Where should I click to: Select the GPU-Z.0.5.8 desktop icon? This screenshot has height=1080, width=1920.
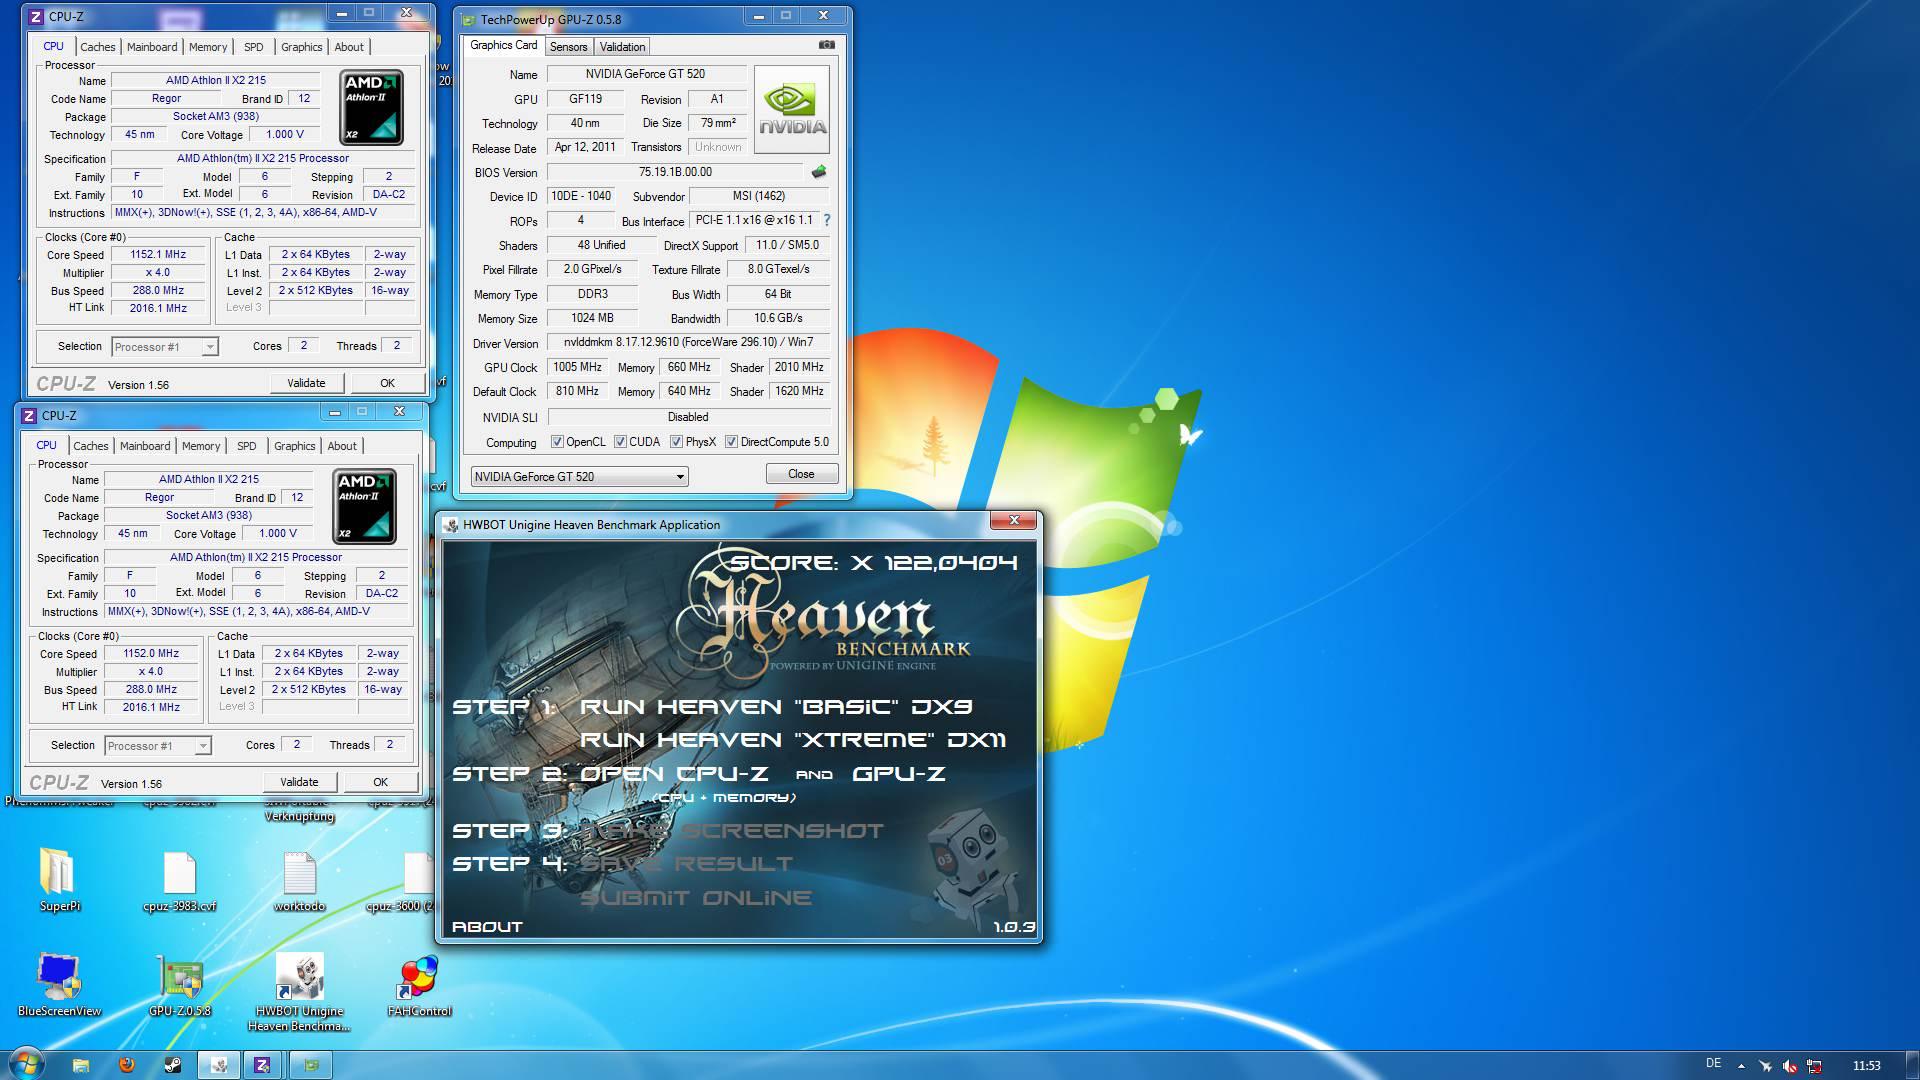pos(180,985)
